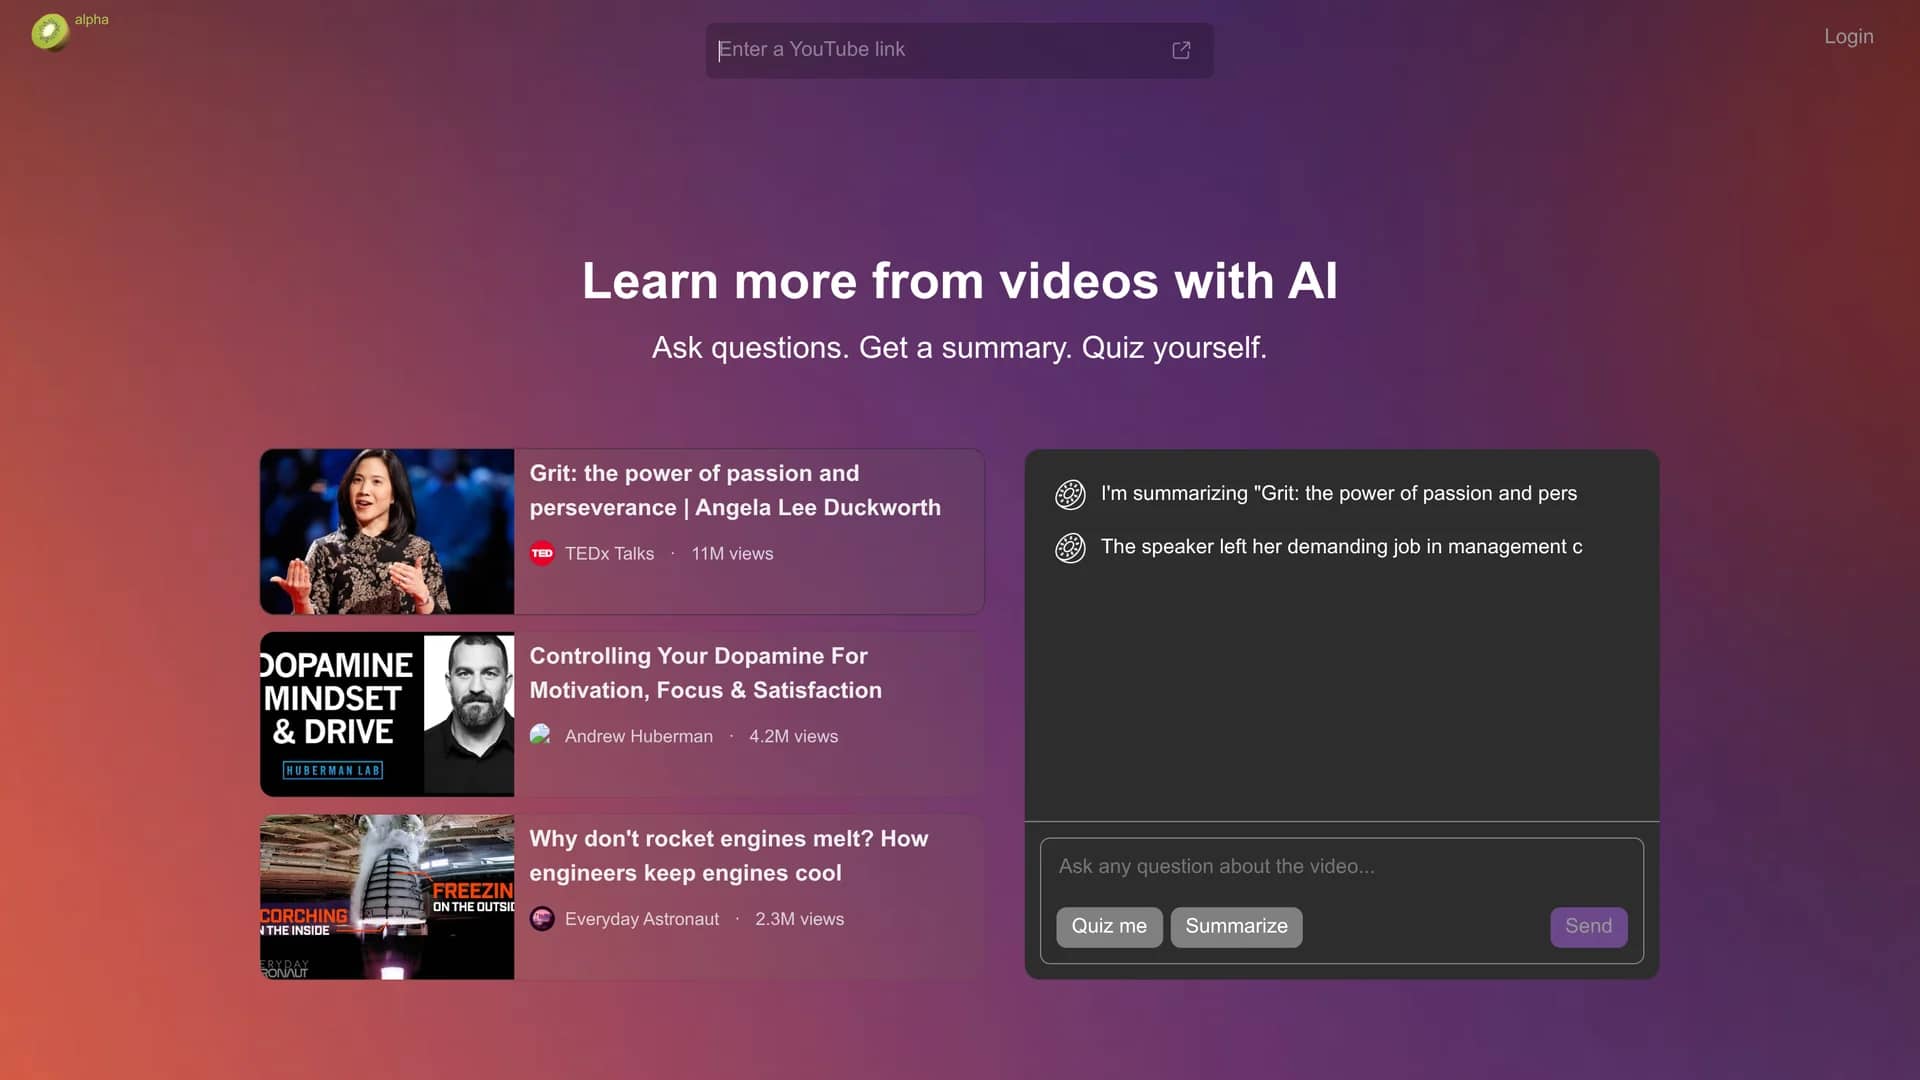Open the Login link
Viewport: 1920px width, 1080px height.
pos(1849,36)
